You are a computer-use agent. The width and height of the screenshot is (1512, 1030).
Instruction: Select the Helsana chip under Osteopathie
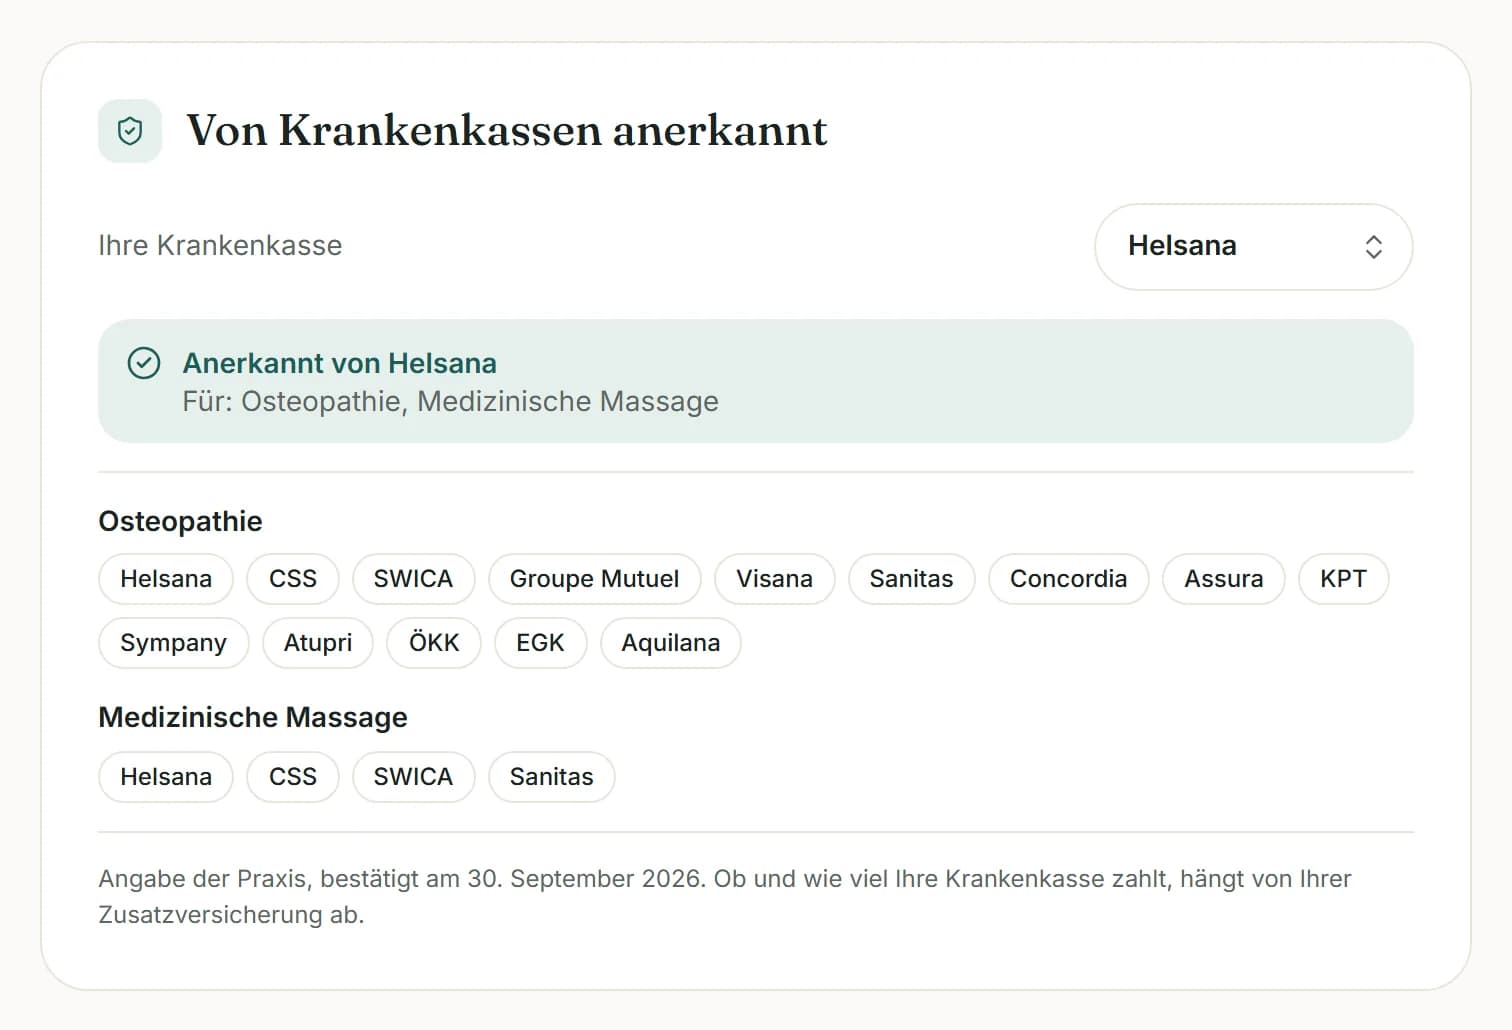pyautogui.click(x=166, y=579)
